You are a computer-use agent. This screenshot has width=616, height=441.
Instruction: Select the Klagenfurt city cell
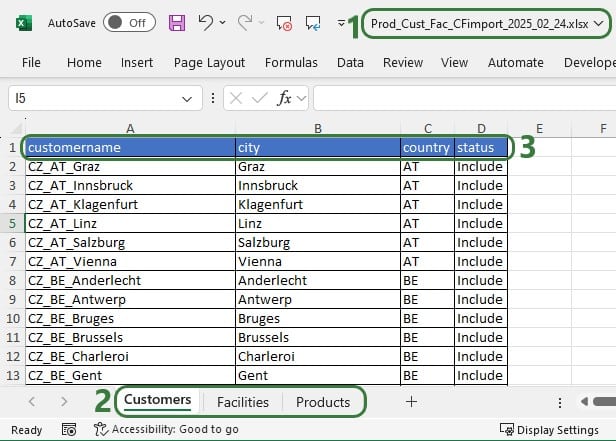[x=318, y=204]
